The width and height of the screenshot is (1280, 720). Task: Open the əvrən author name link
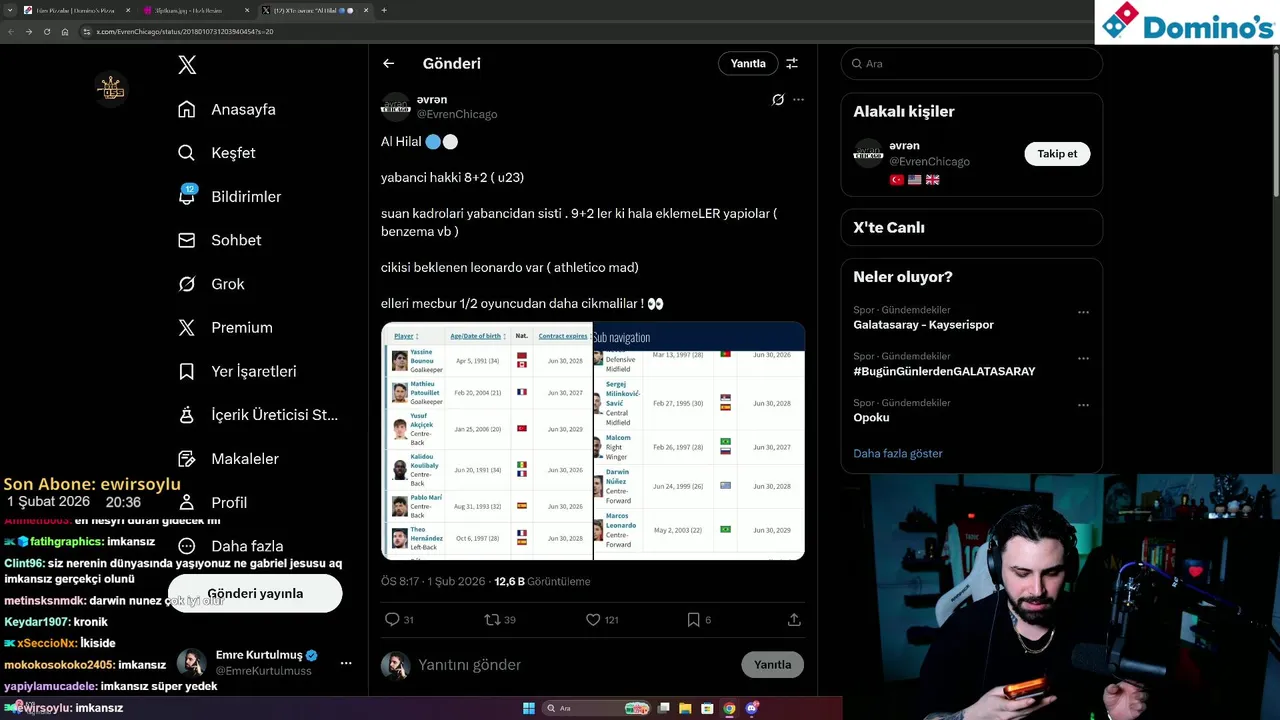(x=432, y=99)
